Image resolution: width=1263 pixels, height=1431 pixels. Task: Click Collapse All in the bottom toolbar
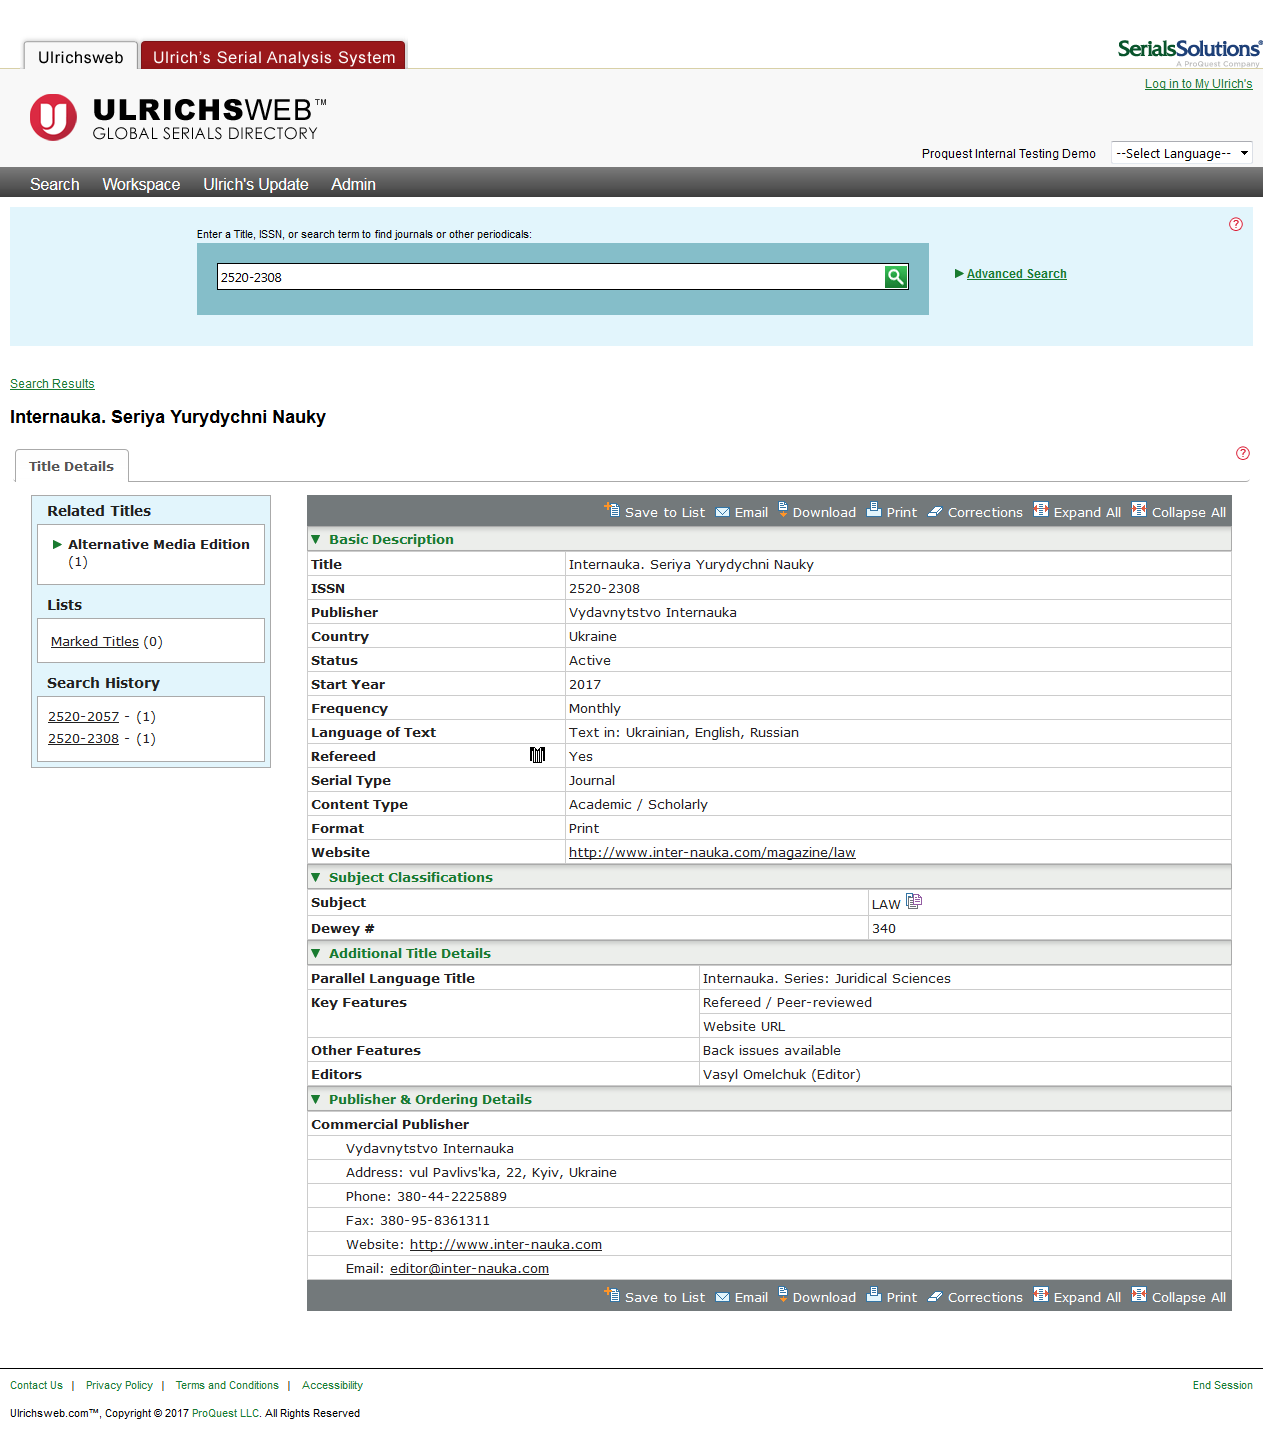(x=1179, y=1296)
